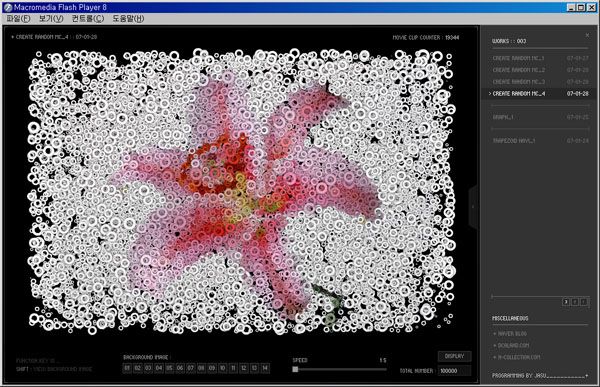Image resolution: width=600 pixels, height=387 pixels.
Task: Click the CREATE RANDOM MC_4 canvas title
Action: click(54, 37)
